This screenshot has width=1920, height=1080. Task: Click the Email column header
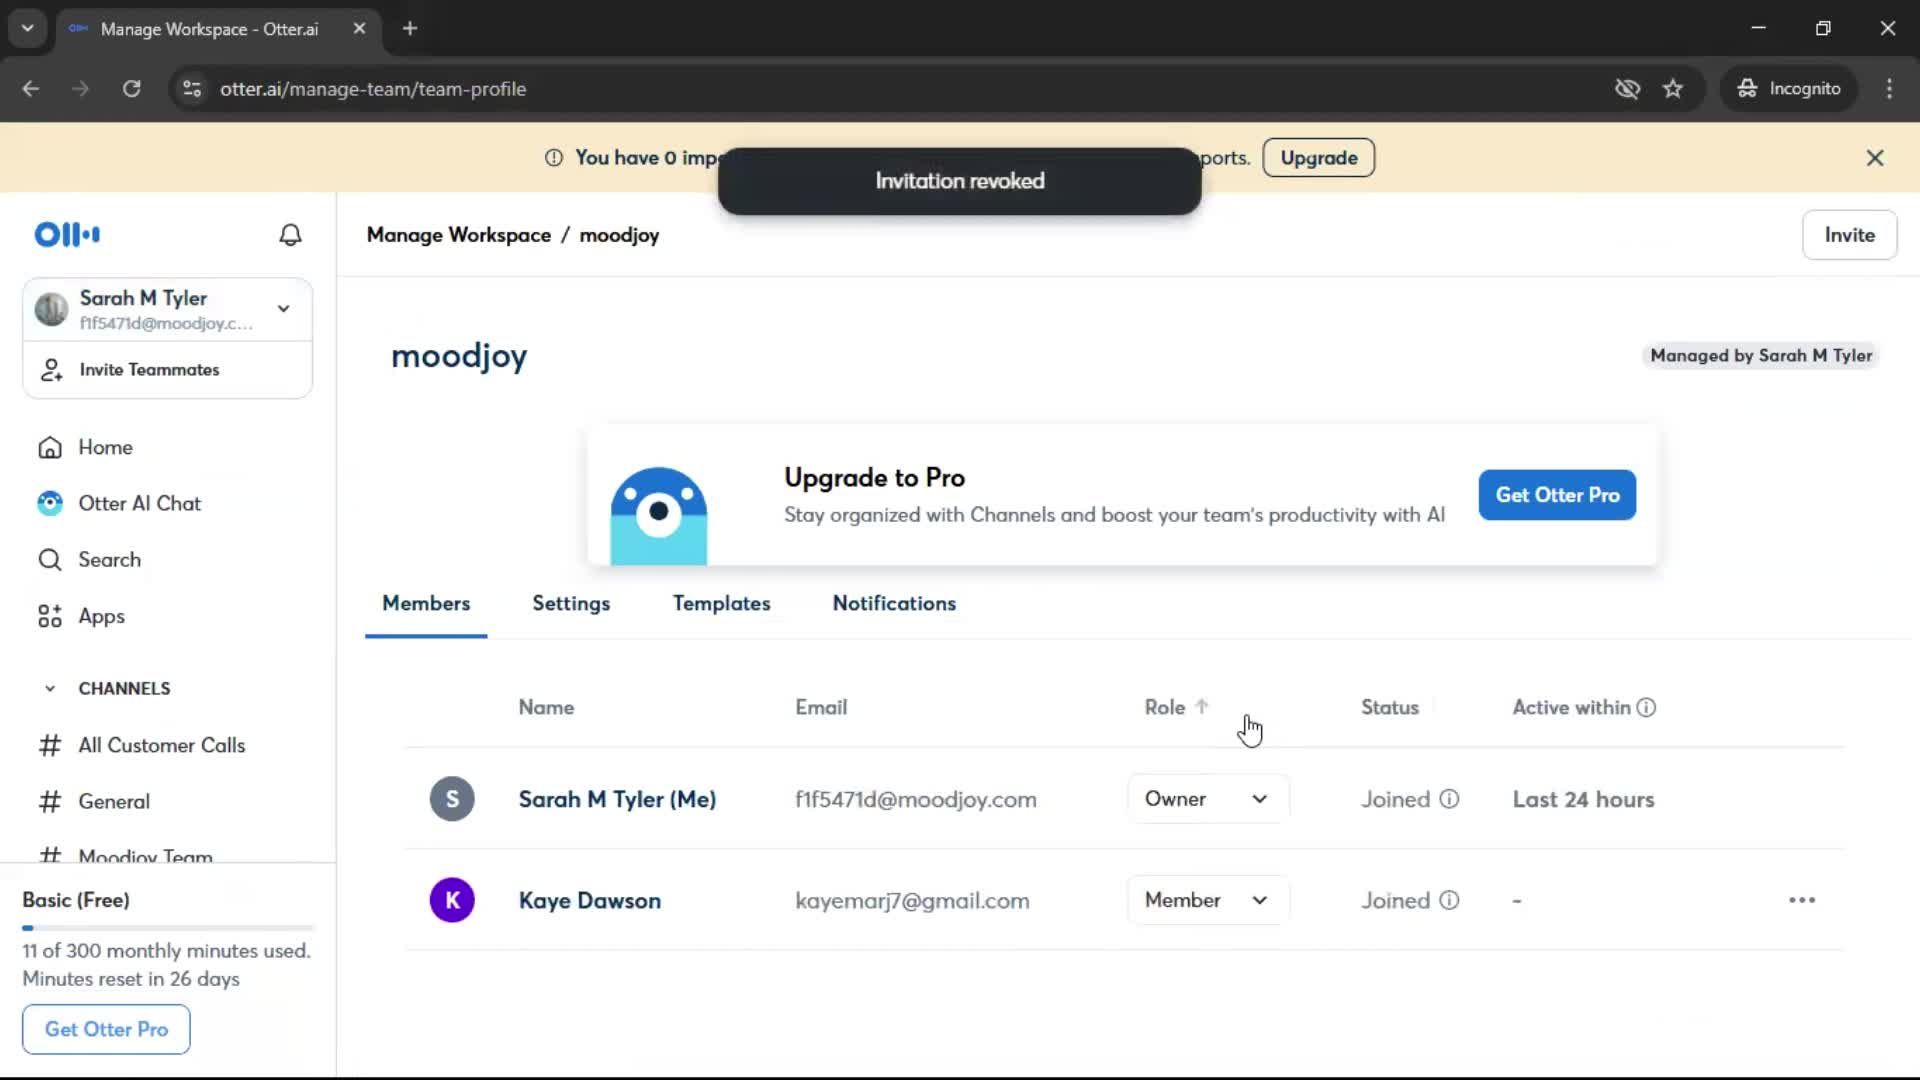[x=821, y=708]
